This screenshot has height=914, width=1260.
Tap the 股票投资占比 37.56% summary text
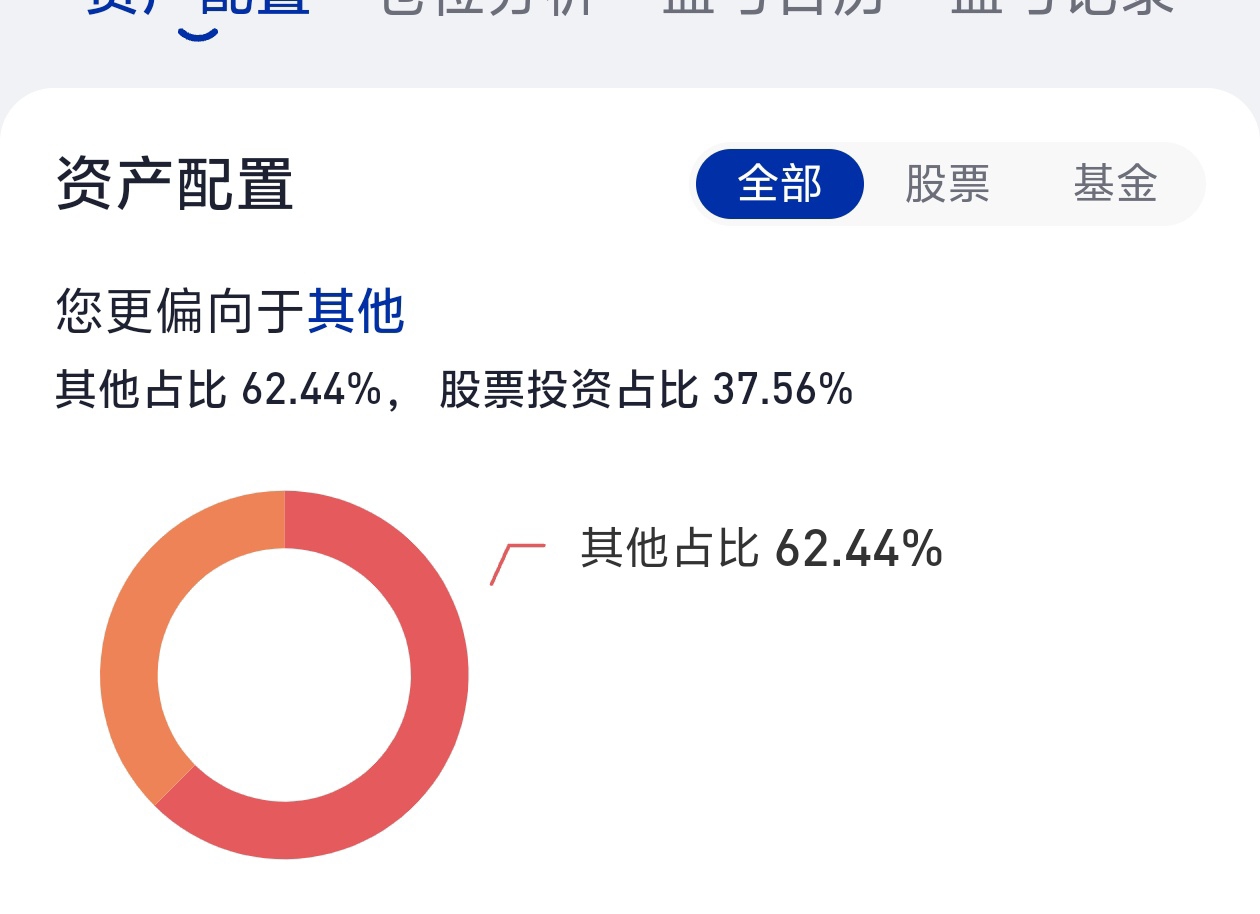646,390
